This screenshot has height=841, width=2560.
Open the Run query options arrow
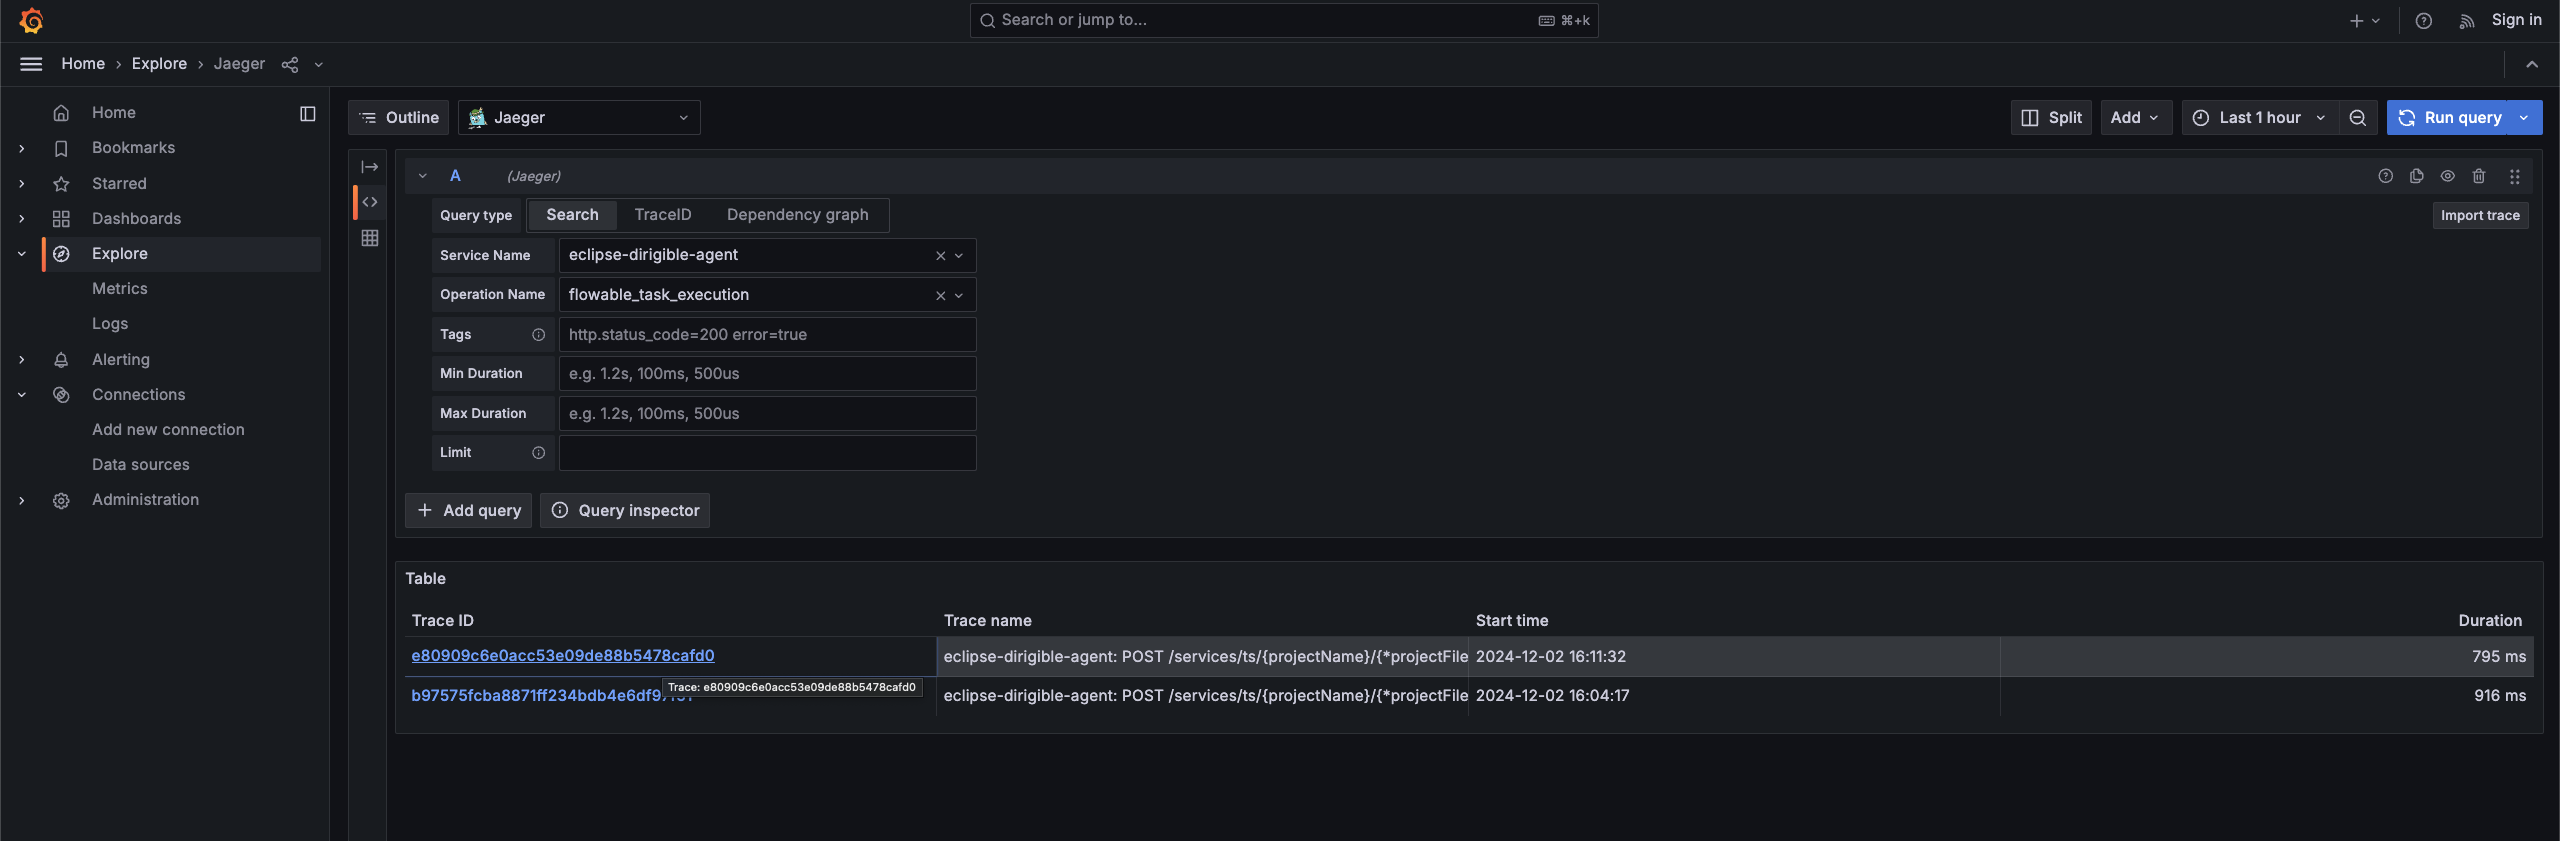click(2525, 118)
